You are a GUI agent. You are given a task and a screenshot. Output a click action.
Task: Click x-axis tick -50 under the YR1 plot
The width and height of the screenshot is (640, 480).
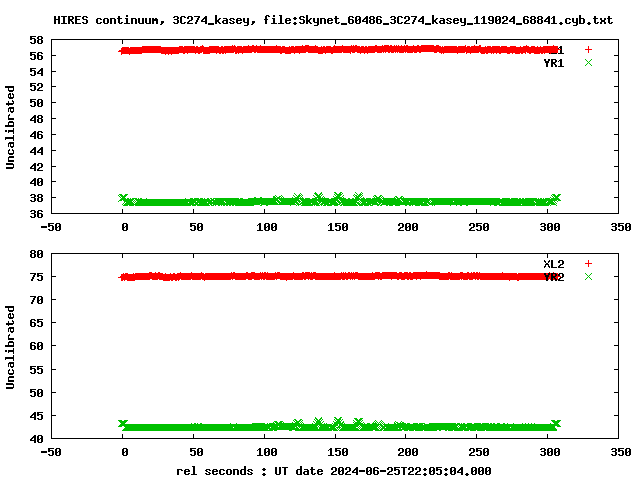pos(51,227)
